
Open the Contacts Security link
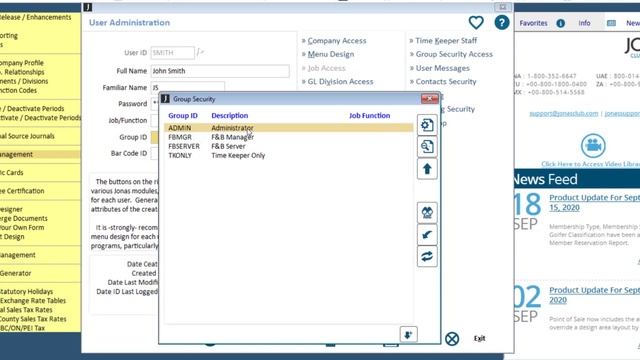[x=446, y=82]
